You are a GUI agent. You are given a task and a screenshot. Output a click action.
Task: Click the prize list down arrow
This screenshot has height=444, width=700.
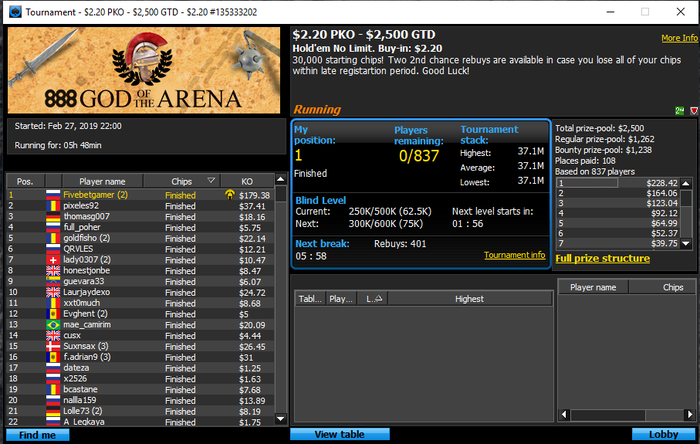(x=686, y=244)
